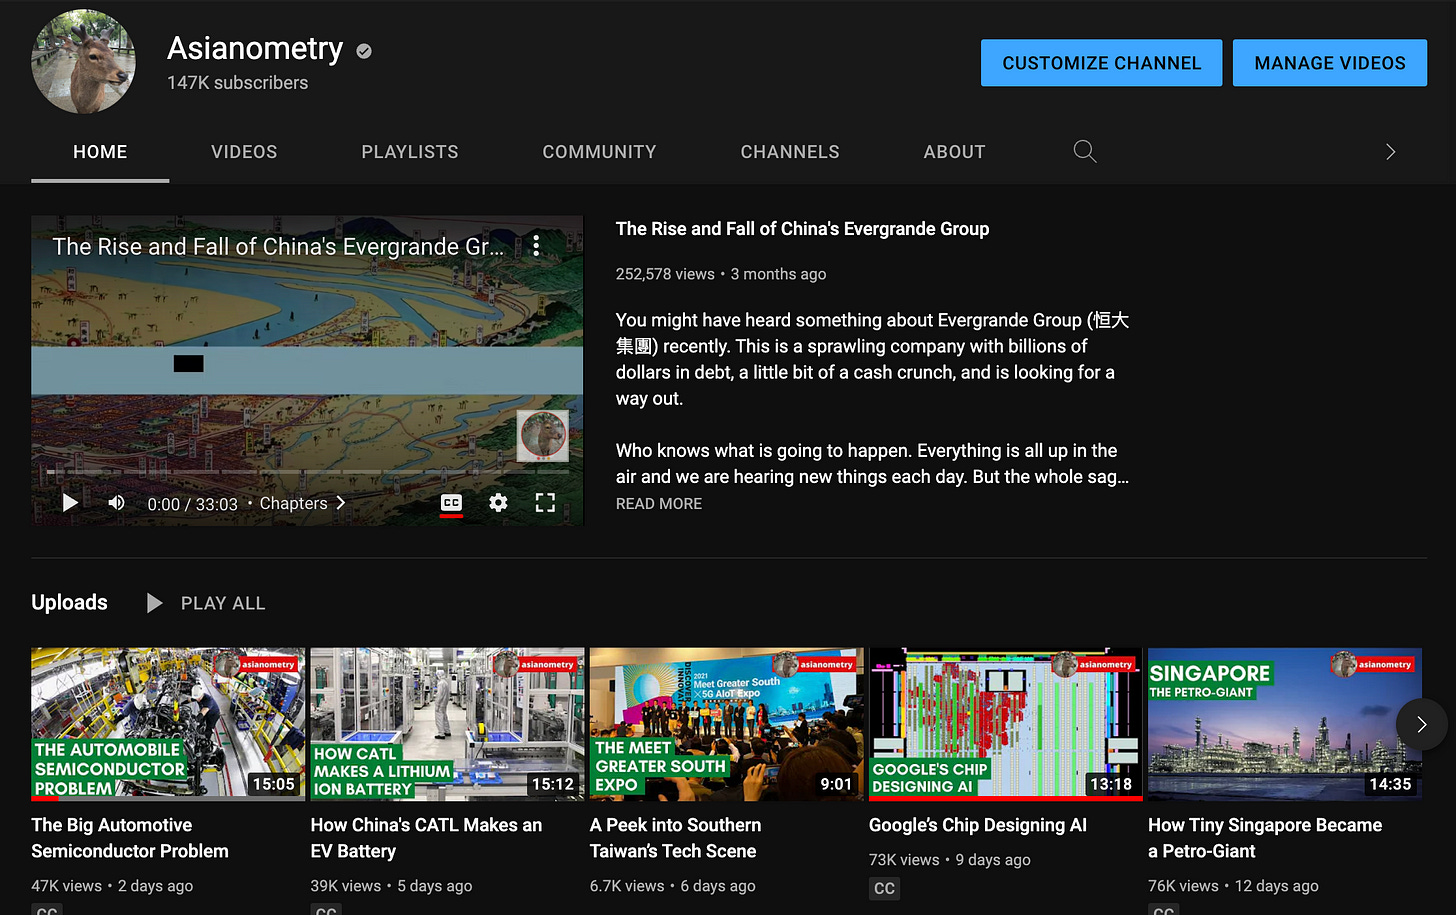Viewport: 1456px width, 915px height.
Task: Open The Rise and Fall of China's Evergrande Group title link
Action: (802, 229)
